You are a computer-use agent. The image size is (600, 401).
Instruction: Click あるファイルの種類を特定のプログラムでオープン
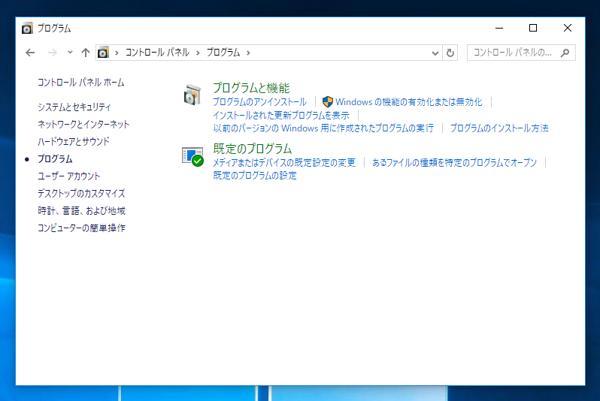pyautogui.click(x=455, y=163)
